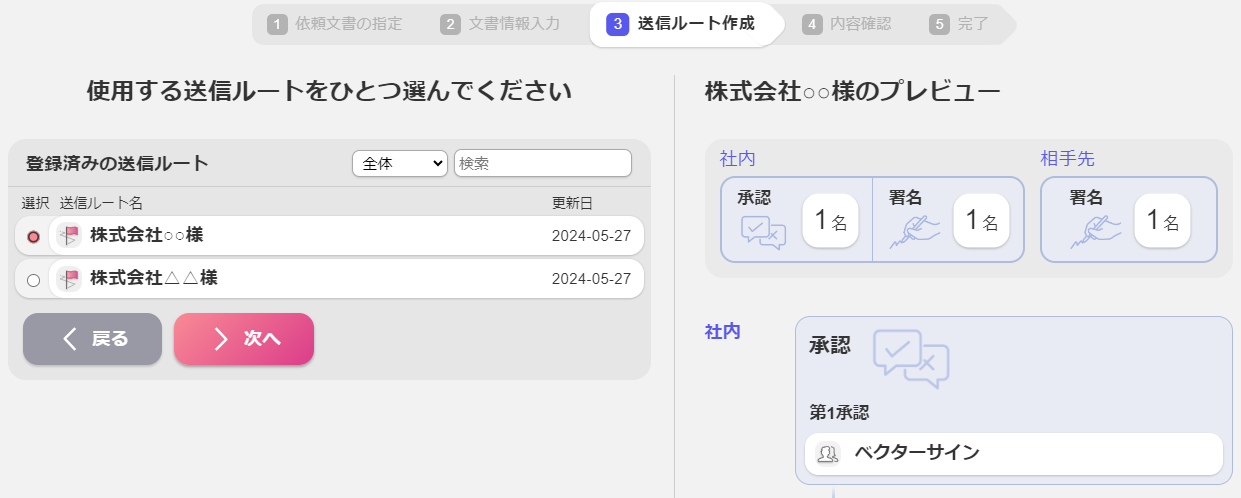The height and width of the screenshot is (498, 1241).
Task: Select the ベクターサイン approver row
Action: coord(1014,454)
